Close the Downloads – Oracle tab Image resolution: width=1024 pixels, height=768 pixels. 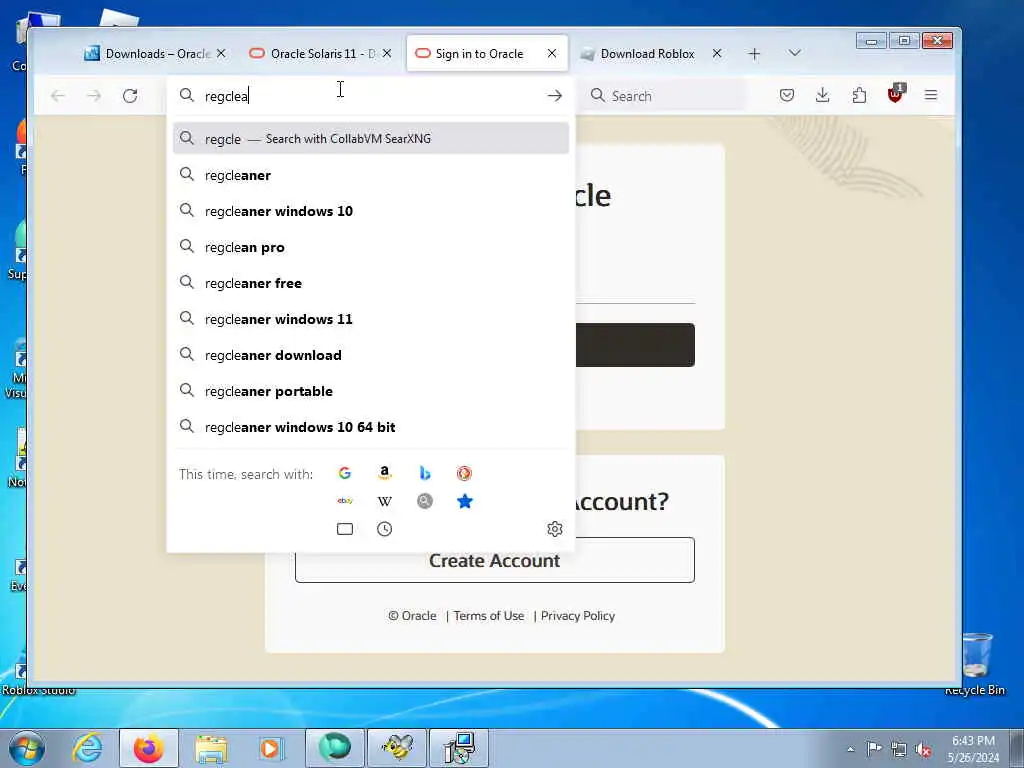pyautogui.click(x=221, y=54)
